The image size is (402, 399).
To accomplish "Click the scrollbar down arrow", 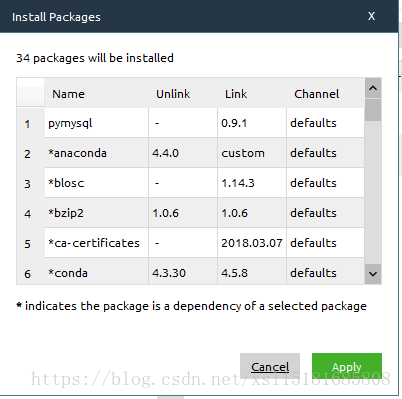I will (x=373, y=274).
